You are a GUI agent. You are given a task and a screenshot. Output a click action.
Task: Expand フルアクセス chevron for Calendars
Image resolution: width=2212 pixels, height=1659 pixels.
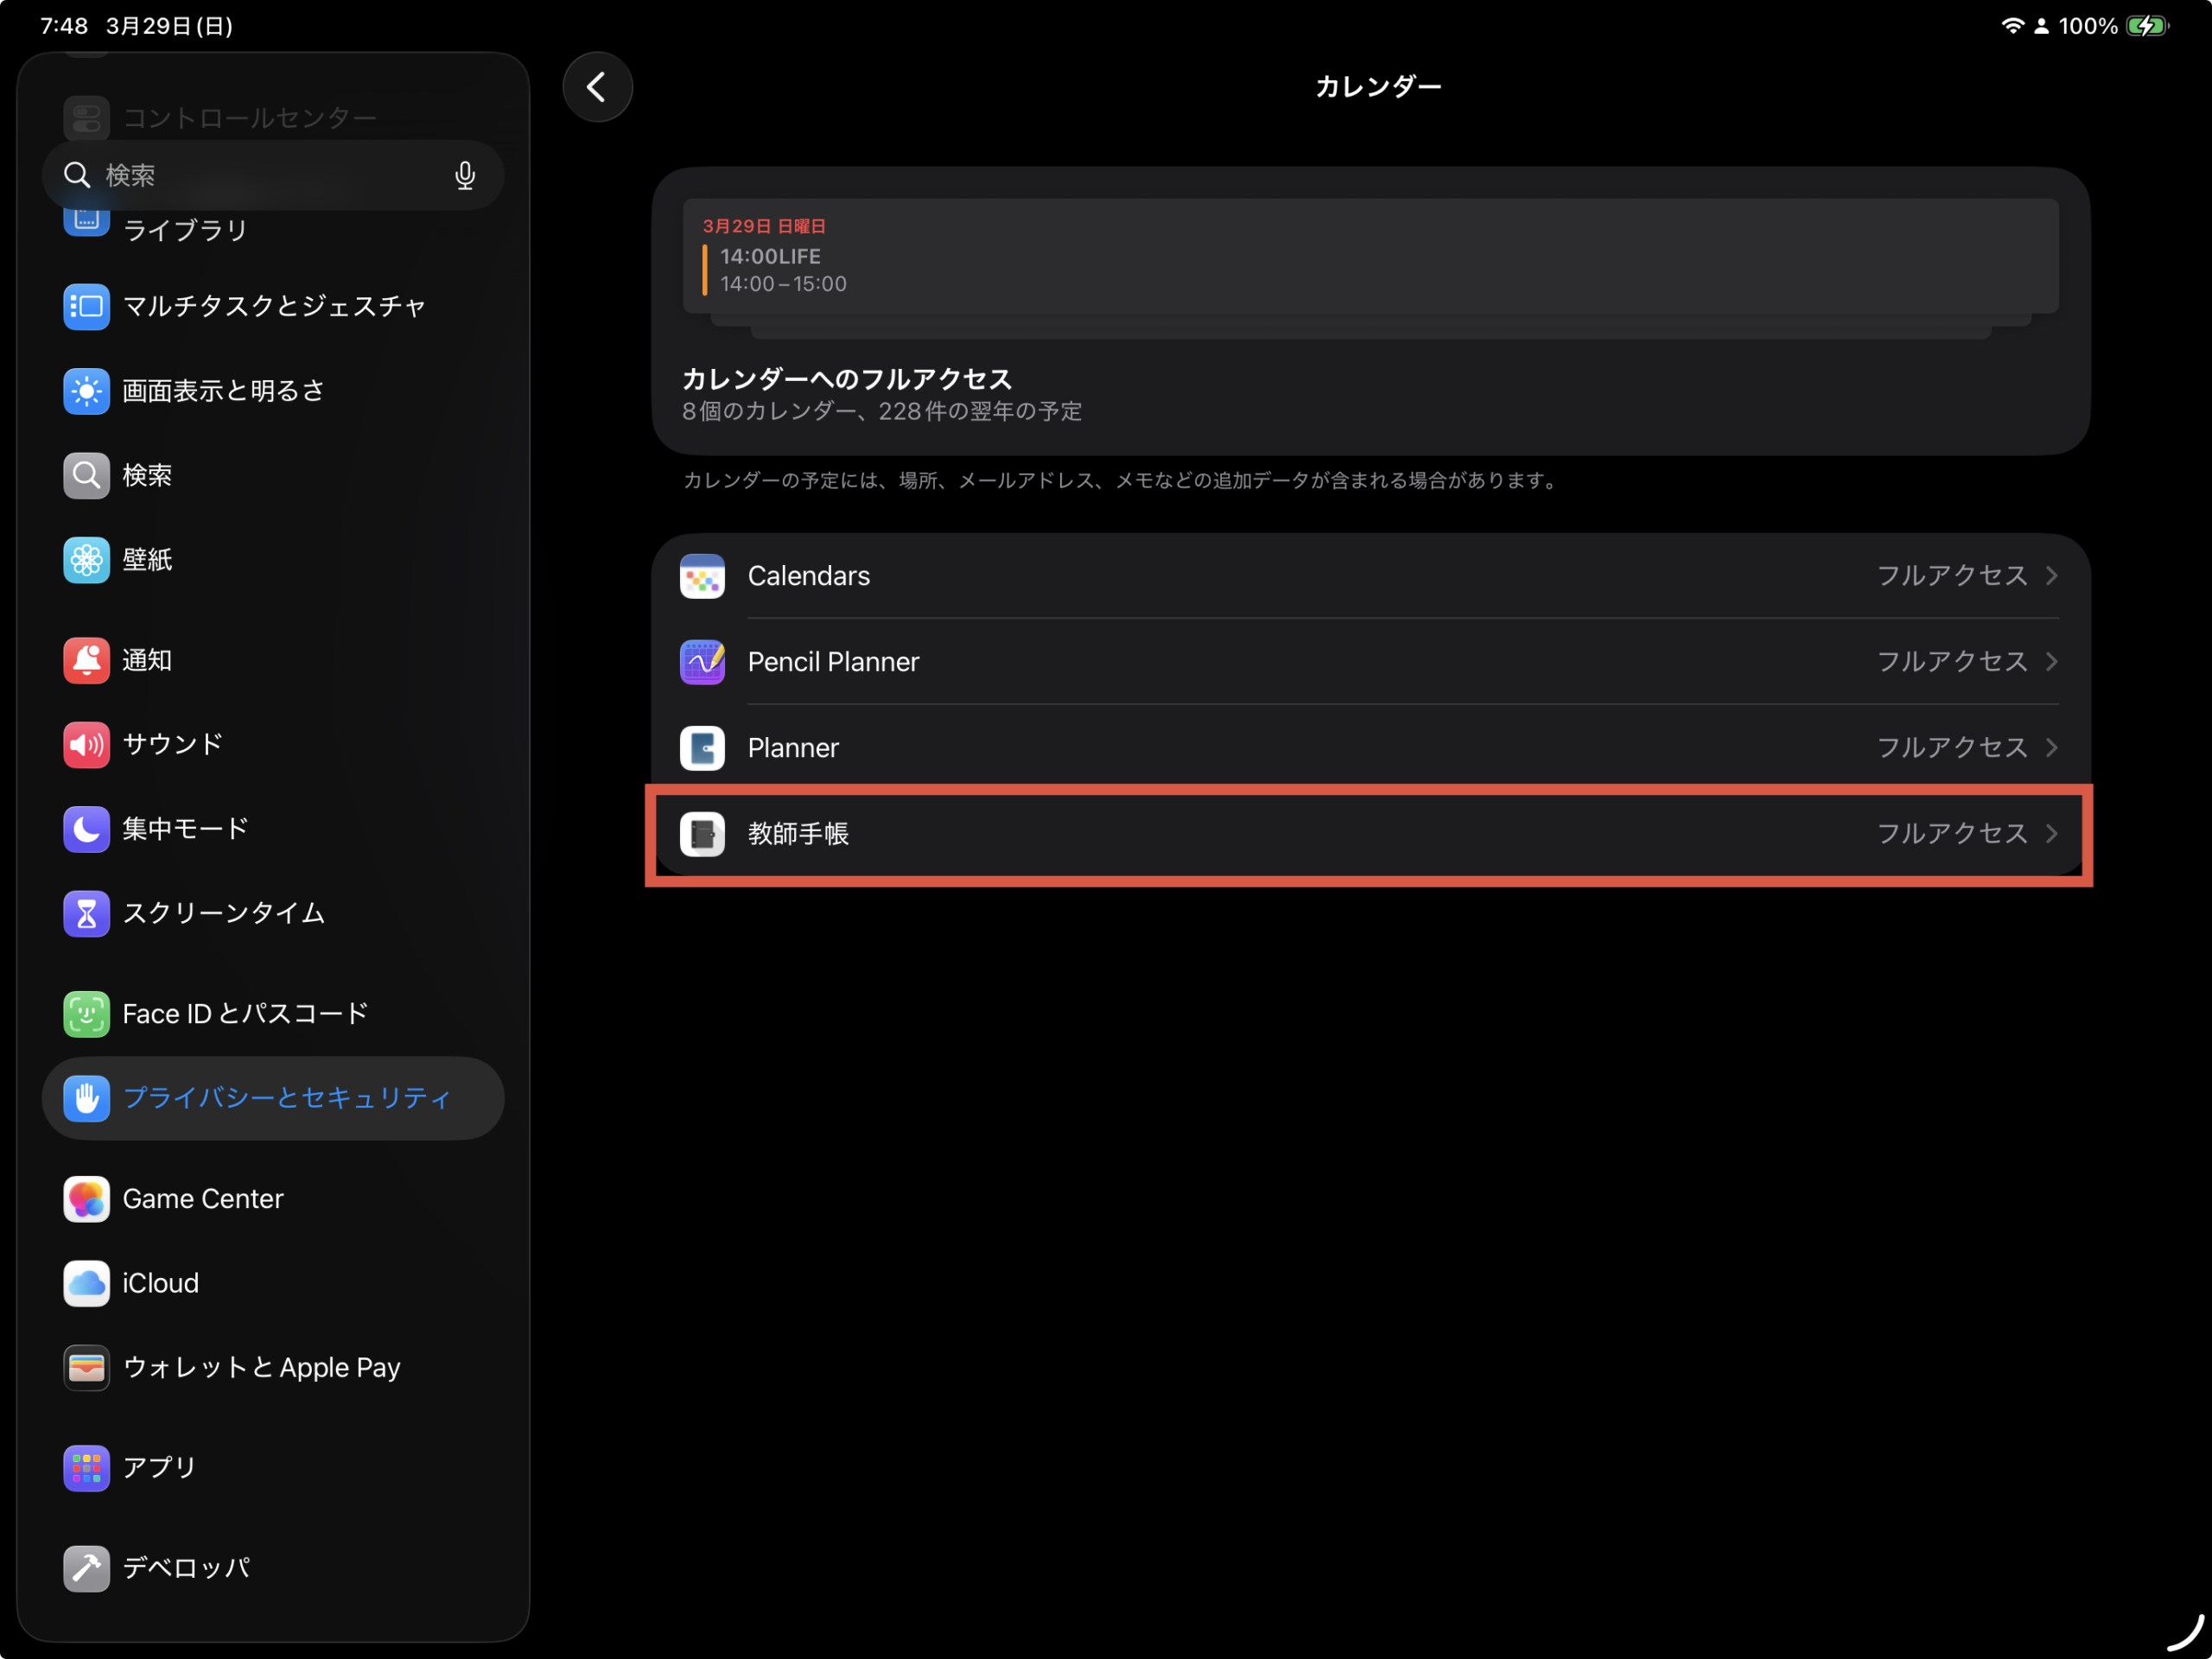(x=2051, y=576)
